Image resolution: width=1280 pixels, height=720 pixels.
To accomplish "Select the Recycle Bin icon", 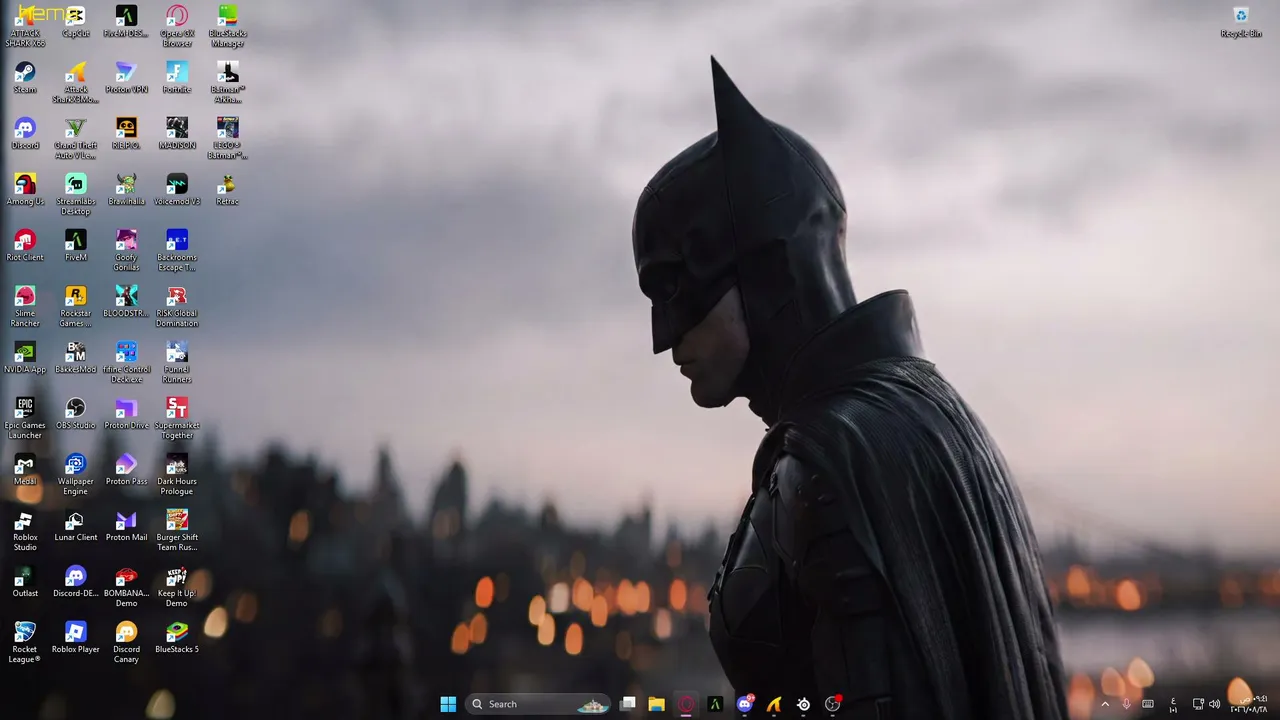I will [x=1241, y=22].
